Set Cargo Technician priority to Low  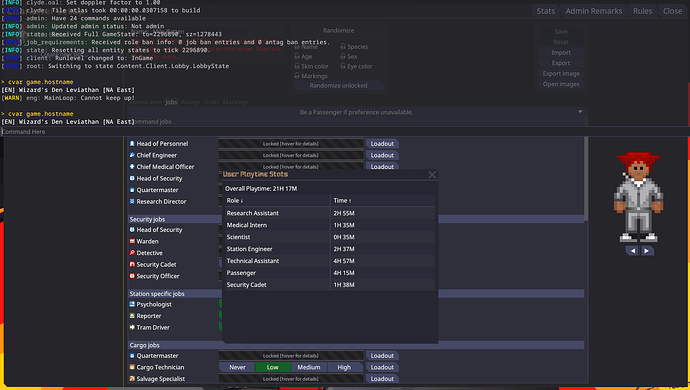point(273,367)
